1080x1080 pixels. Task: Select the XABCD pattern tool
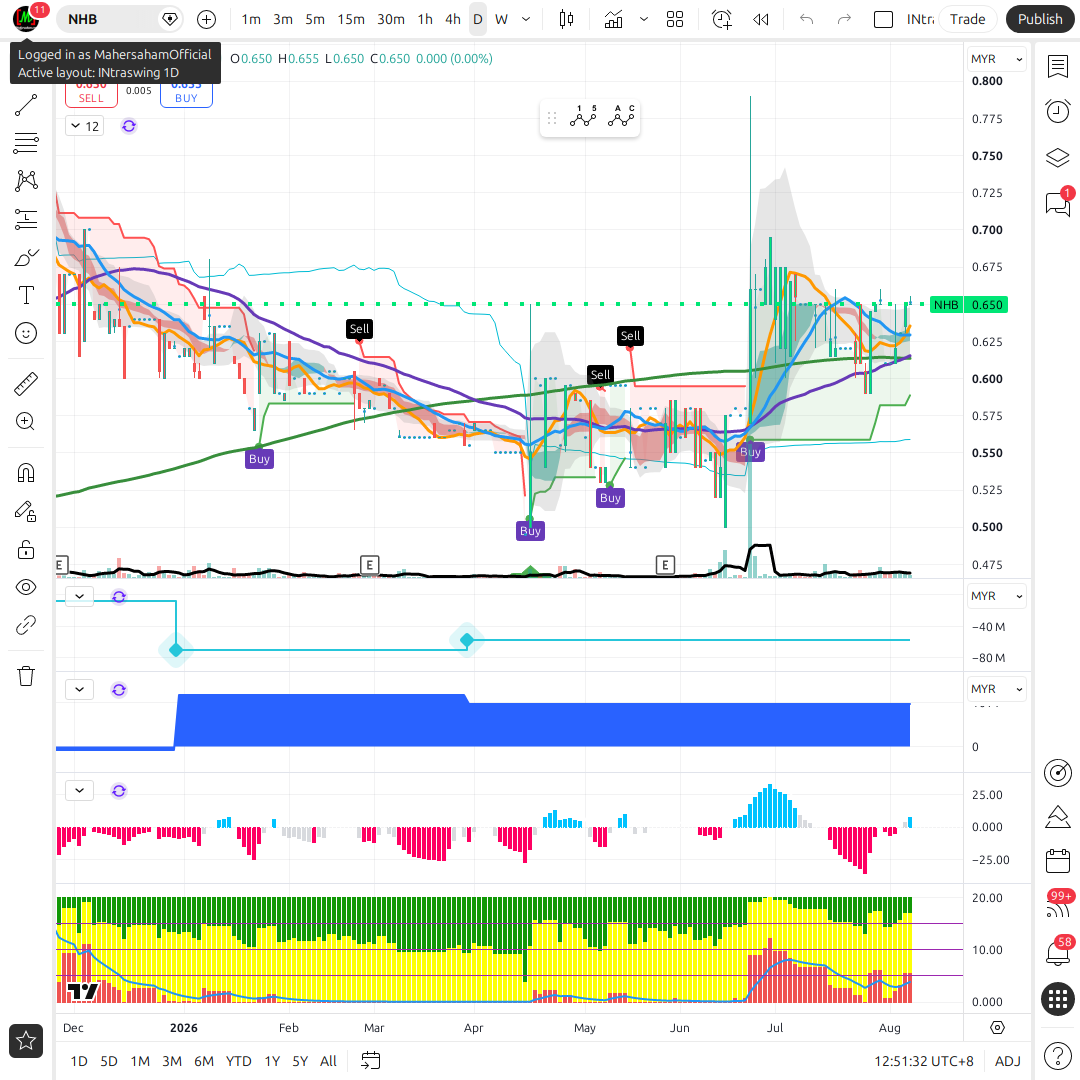tap(25, 180)
